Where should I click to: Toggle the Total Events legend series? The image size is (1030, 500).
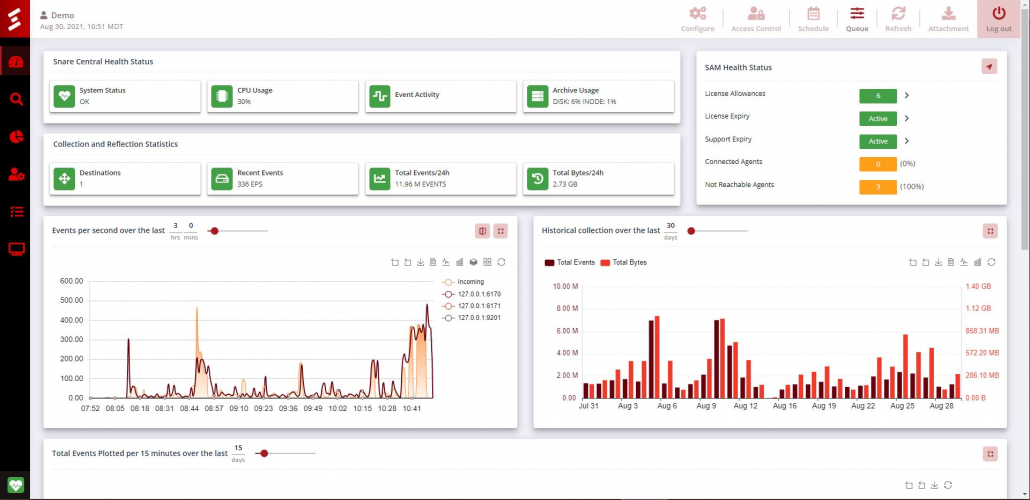pyautogui.click(x=570, y=262)
